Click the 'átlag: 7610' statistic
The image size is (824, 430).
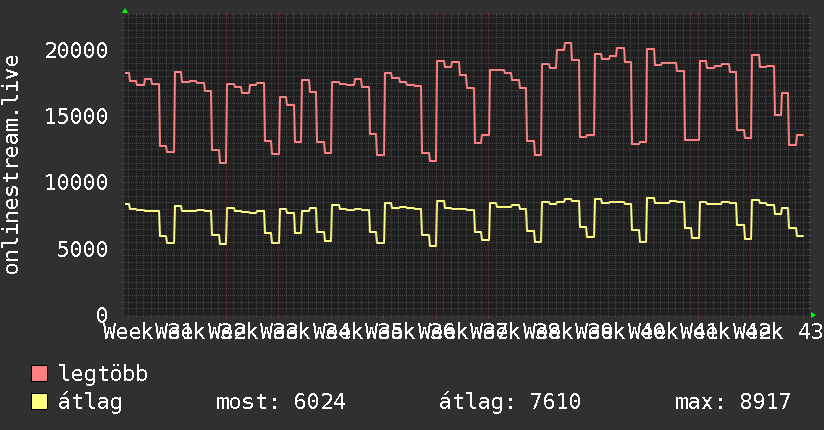coord(510,402)
